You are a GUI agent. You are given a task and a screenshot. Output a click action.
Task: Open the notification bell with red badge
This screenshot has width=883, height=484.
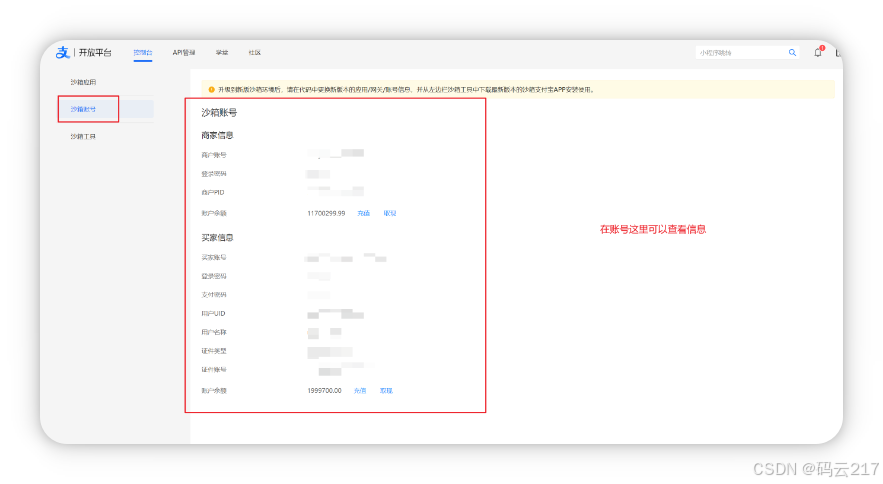[818, 52]
